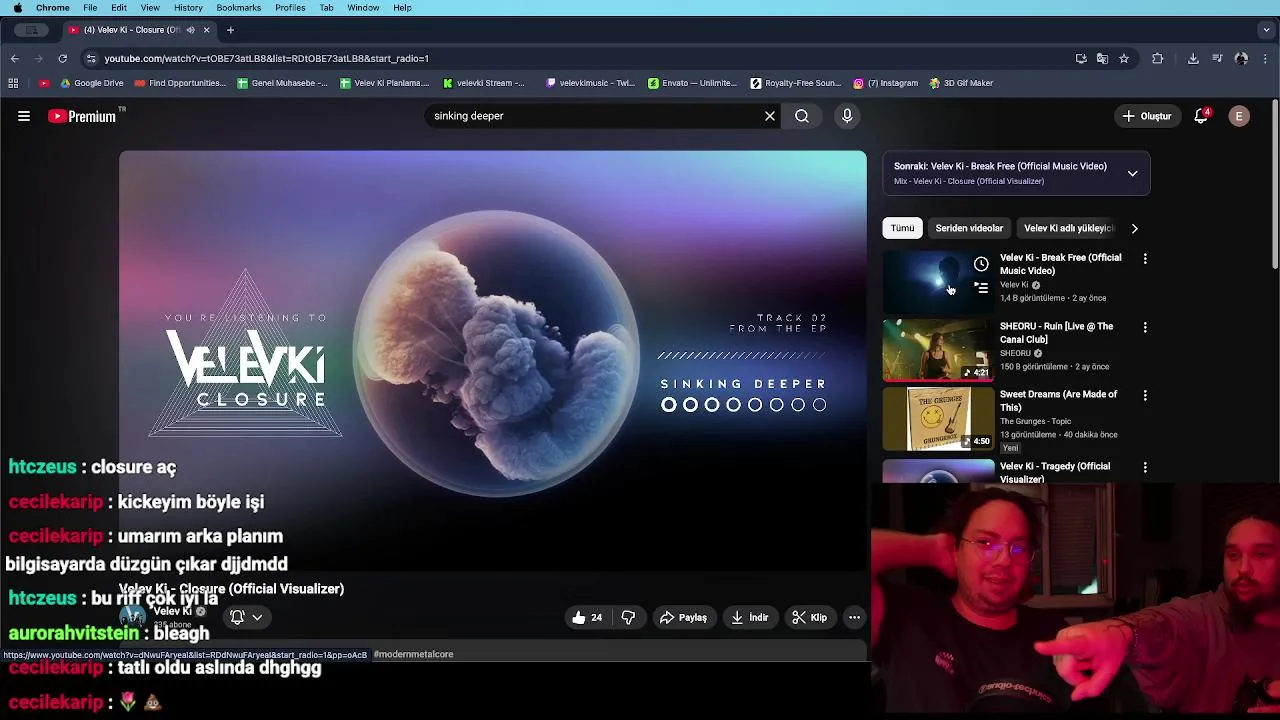The height and width of the screenshot is (720, 1280).
Task: Click the Paylaş share button
Action: (x=683, y=617)
